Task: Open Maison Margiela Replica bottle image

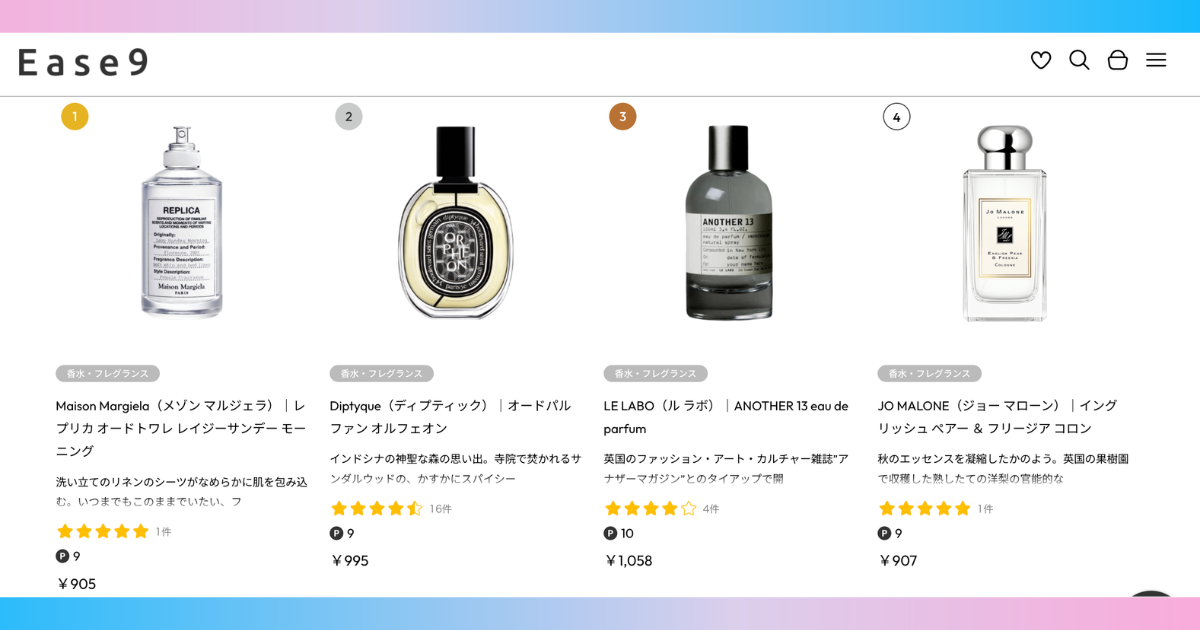Action: (x=182, y=222)
